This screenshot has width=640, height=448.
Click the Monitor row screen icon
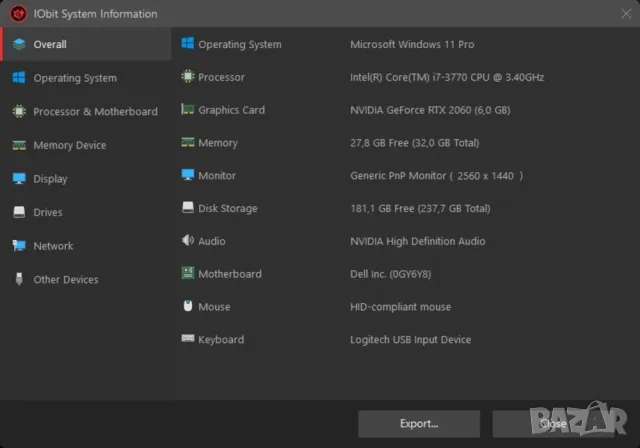pos(188,175)
